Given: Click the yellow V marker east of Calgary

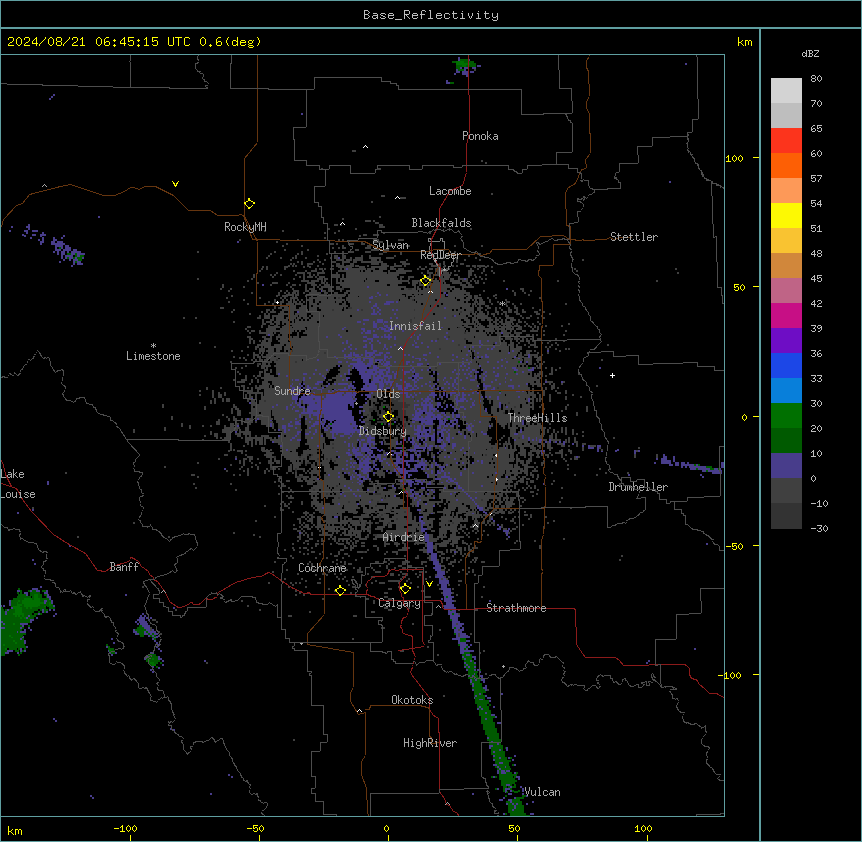Looking at the screenshot, I should point(429,584).
